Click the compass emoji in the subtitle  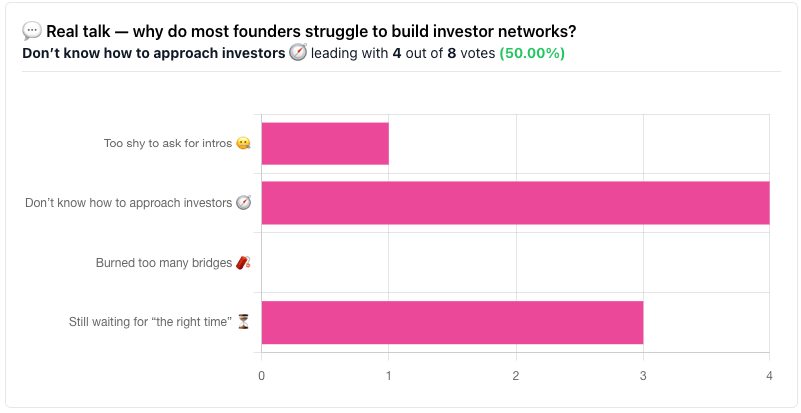[298, 53]
